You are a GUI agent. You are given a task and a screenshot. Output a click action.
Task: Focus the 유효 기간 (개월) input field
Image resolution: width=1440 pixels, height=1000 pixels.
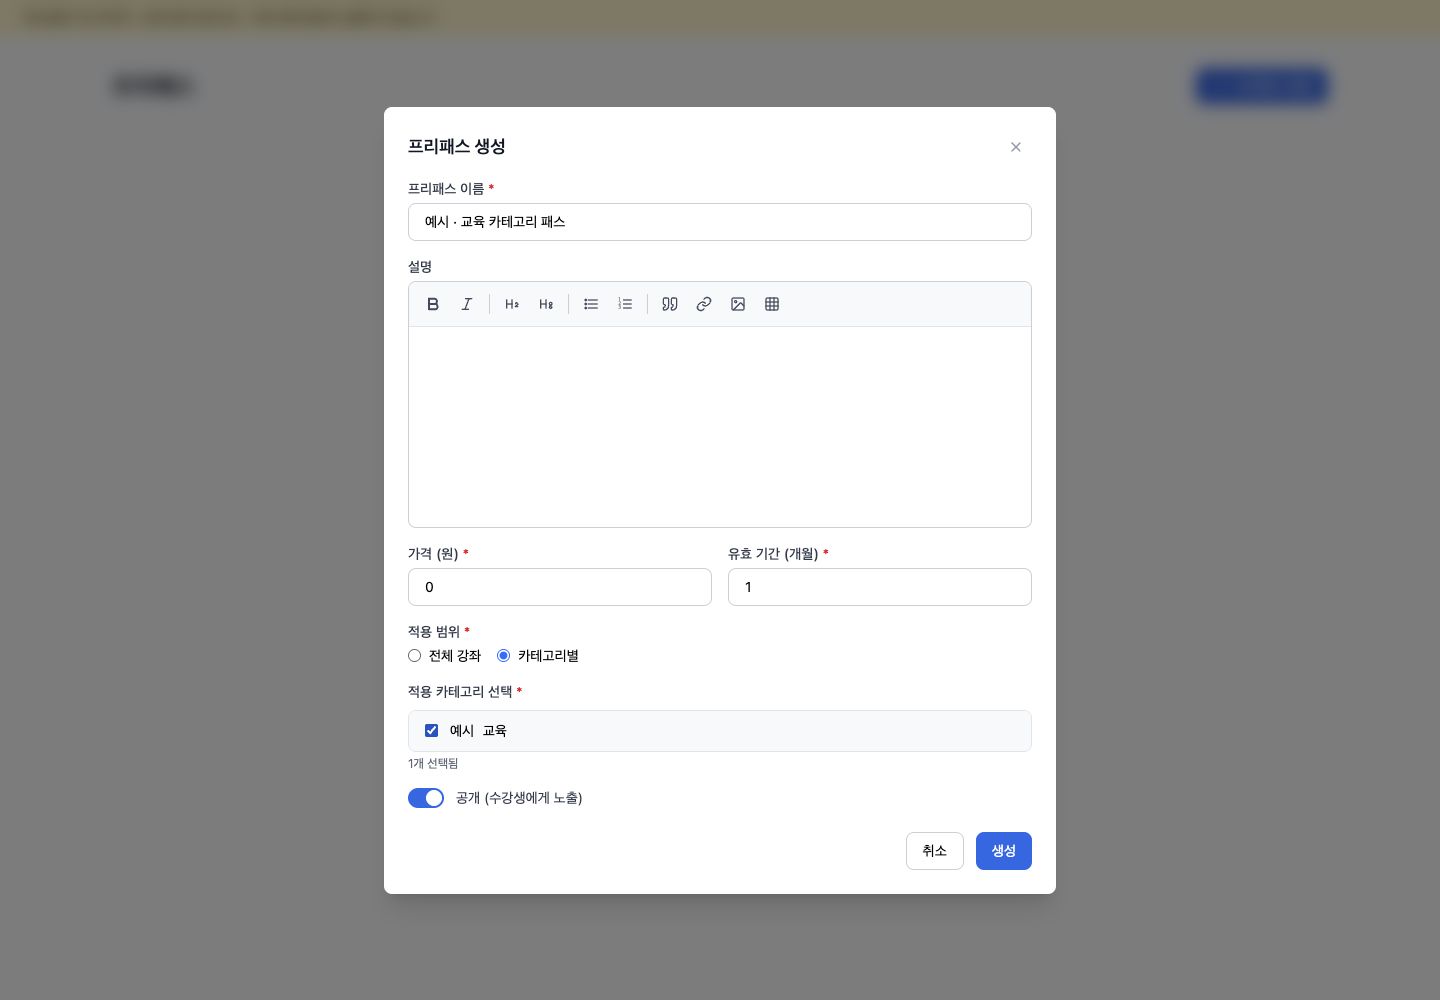point(880,587)
